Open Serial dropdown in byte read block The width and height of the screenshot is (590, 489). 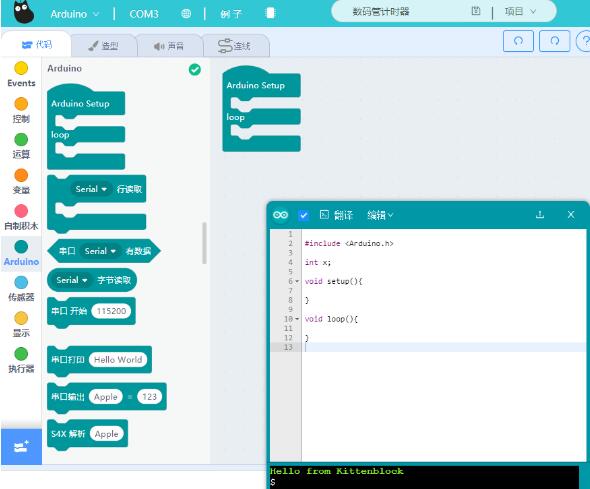(71, 280)
